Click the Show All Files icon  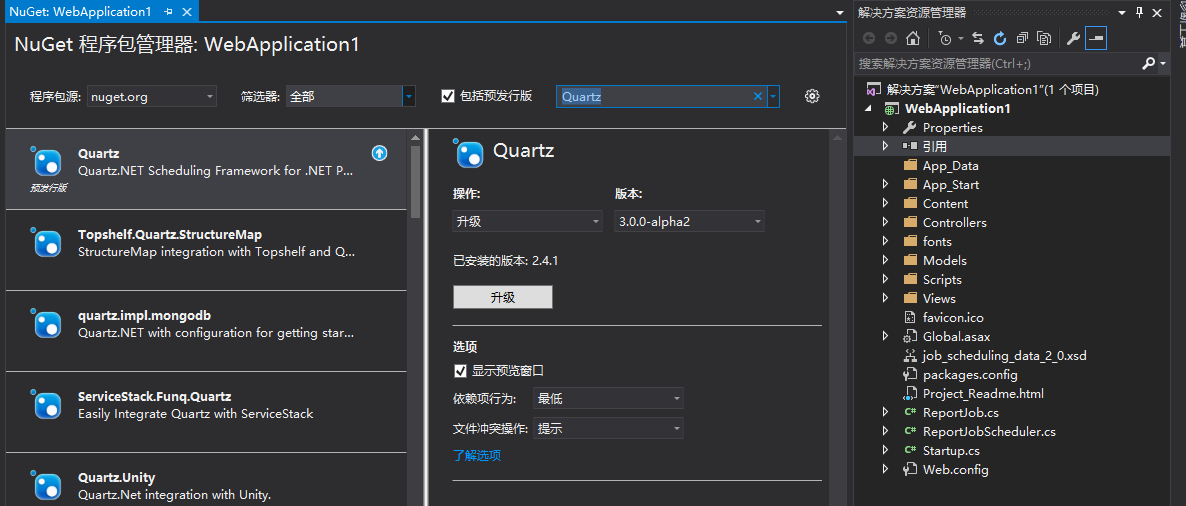[1045, 39]
